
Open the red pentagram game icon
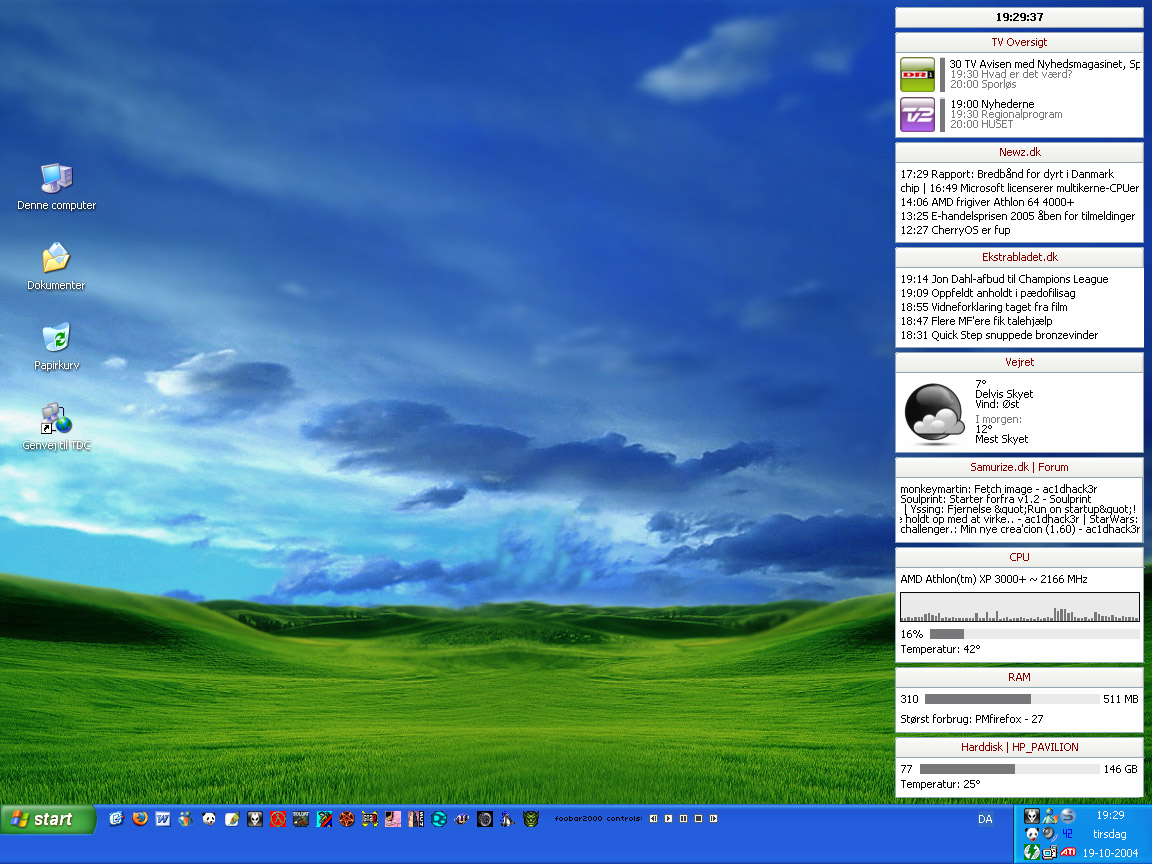click(x=347, y=818)
